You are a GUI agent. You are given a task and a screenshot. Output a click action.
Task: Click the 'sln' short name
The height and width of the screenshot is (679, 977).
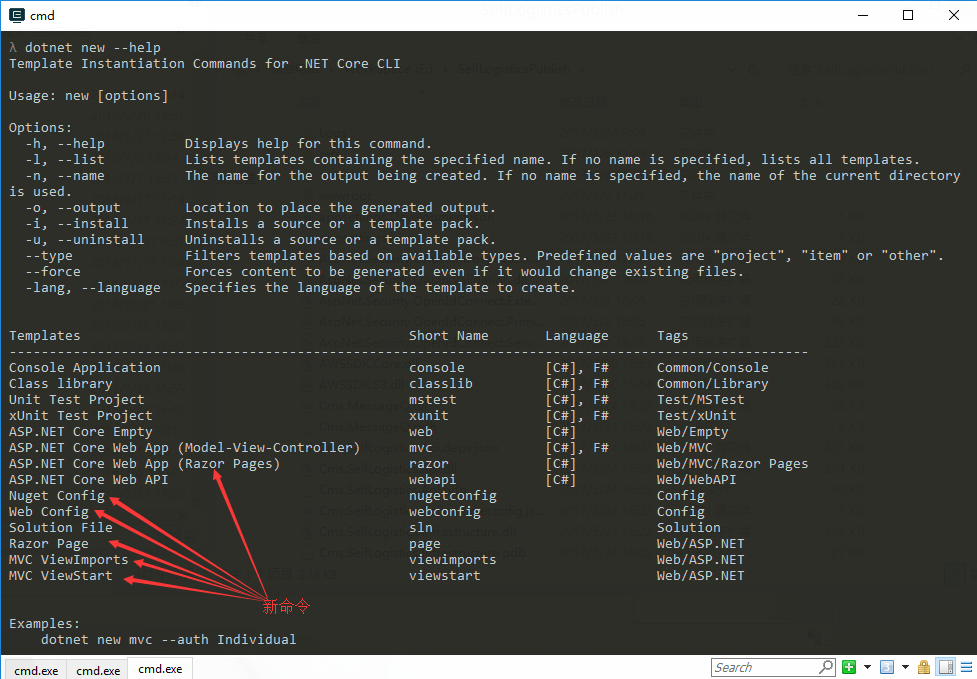(421, 528)
